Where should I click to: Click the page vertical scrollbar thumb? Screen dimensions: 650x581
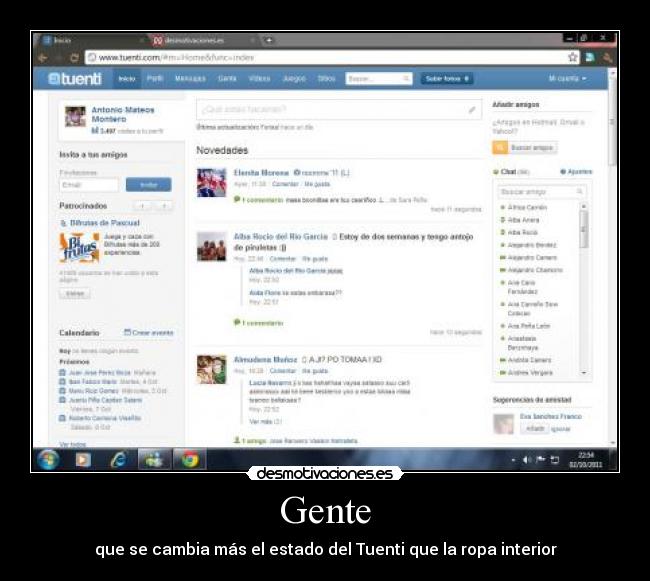point(613,124)
